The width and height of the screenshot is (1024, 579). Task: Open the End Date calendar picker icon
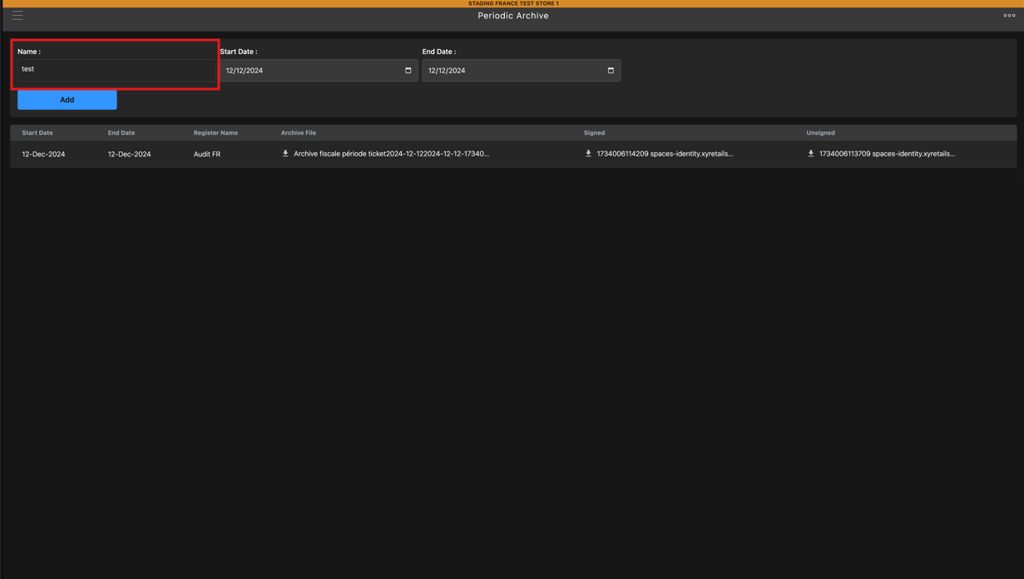611,70
